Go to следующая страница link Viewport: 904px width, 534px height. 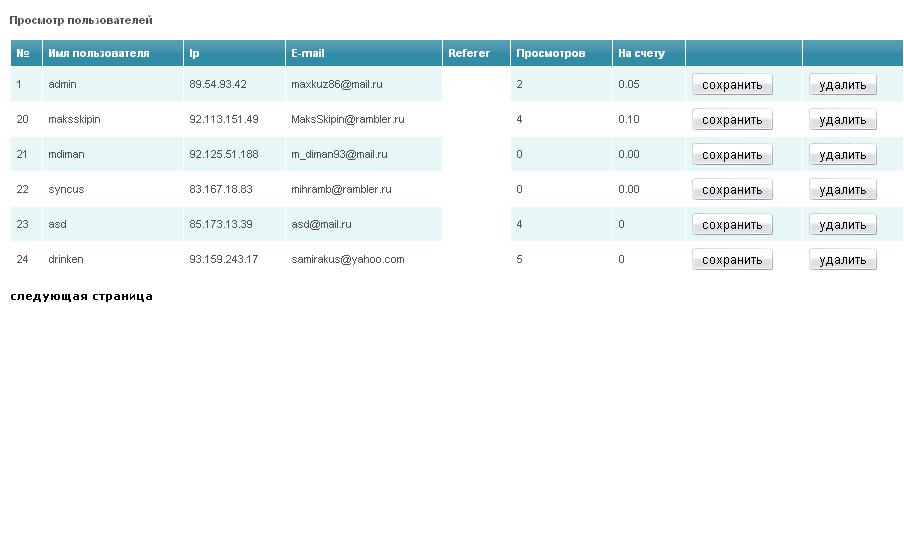coord(81,296)
